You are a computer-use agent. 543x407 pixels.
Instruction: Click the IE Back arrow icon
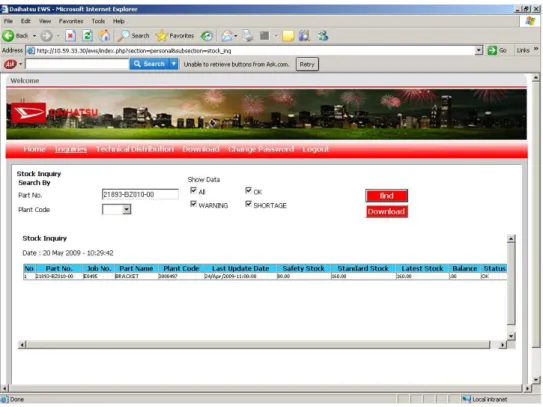pyautogui.click(x=8, y=36)
